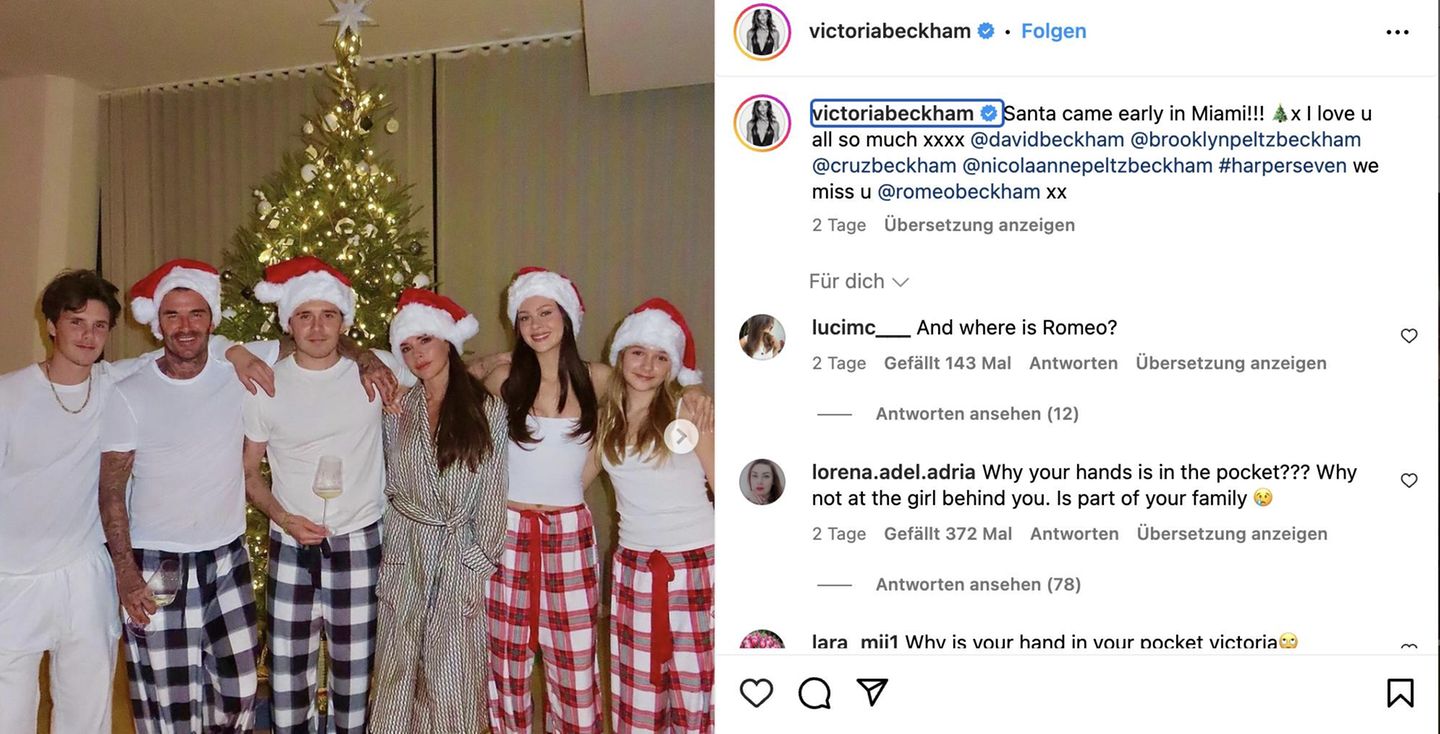Viewport: 1440px width, 734px height.
Task: Show caption translation via Übersetzung anzeigen
Action: (979, 225)
